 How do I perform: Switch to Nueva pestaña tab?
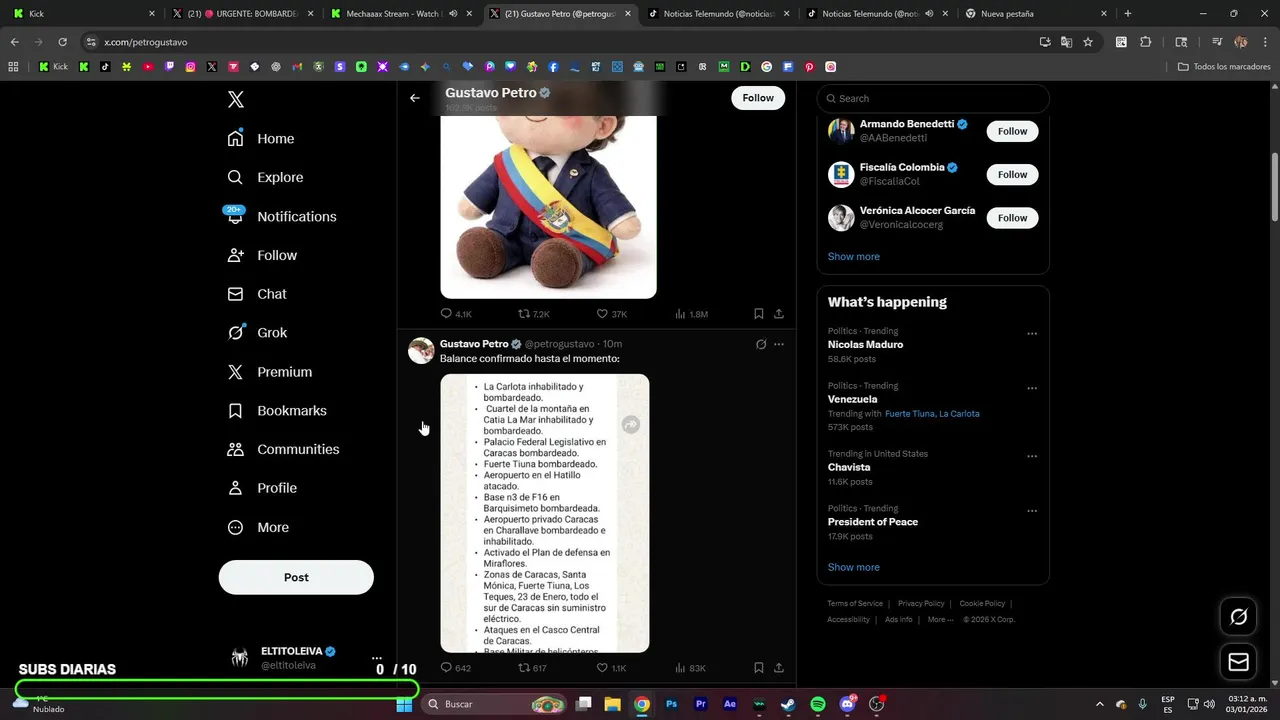pyautogui.click(x=1036, y=14)
